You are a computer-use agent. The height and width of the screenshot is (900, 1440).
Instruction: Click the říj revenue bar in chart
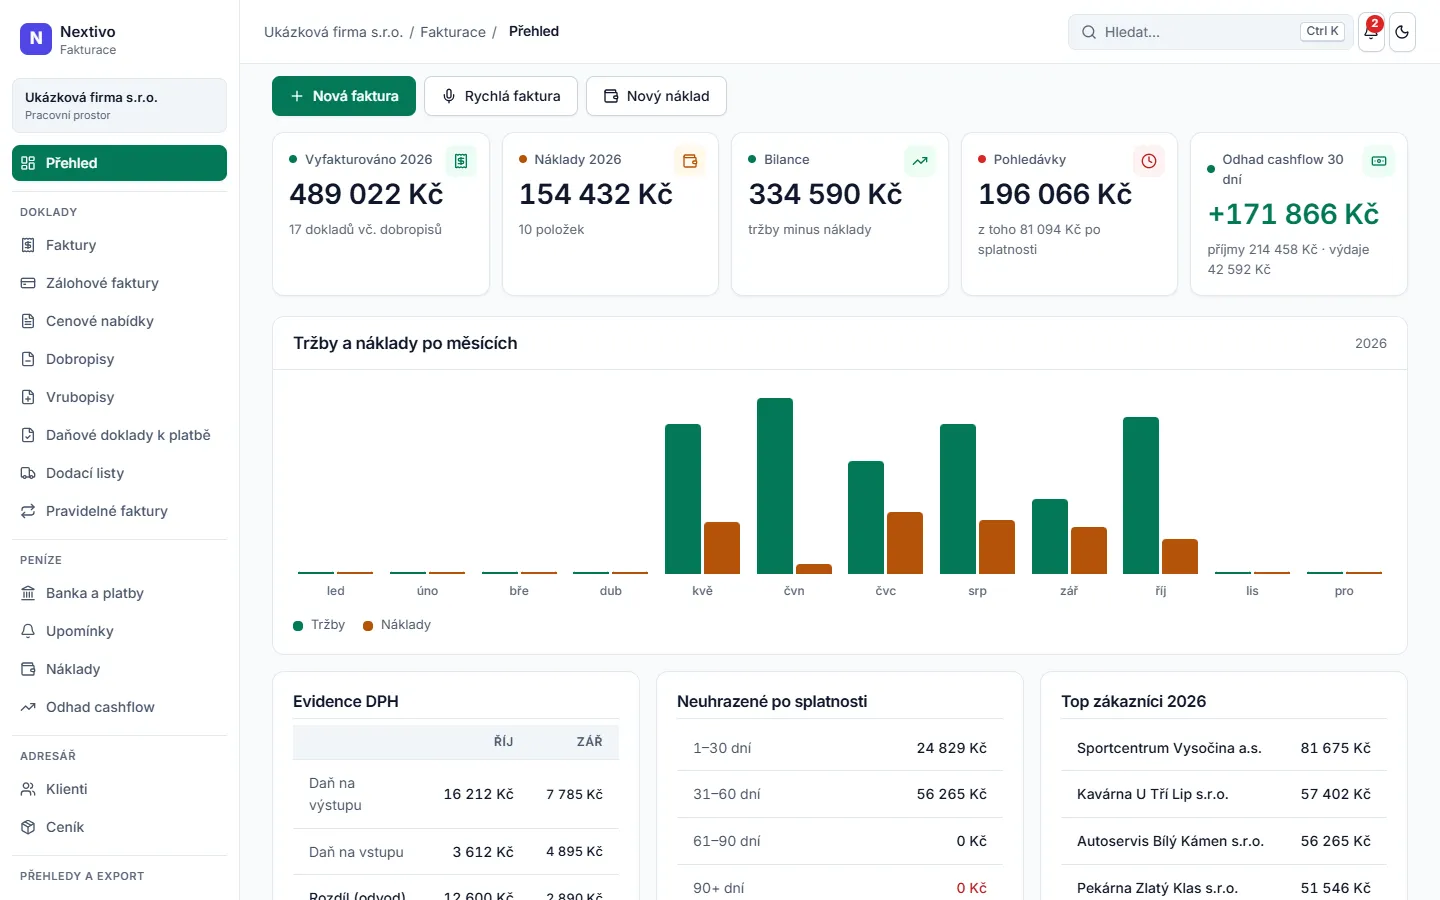point(1141,496)
